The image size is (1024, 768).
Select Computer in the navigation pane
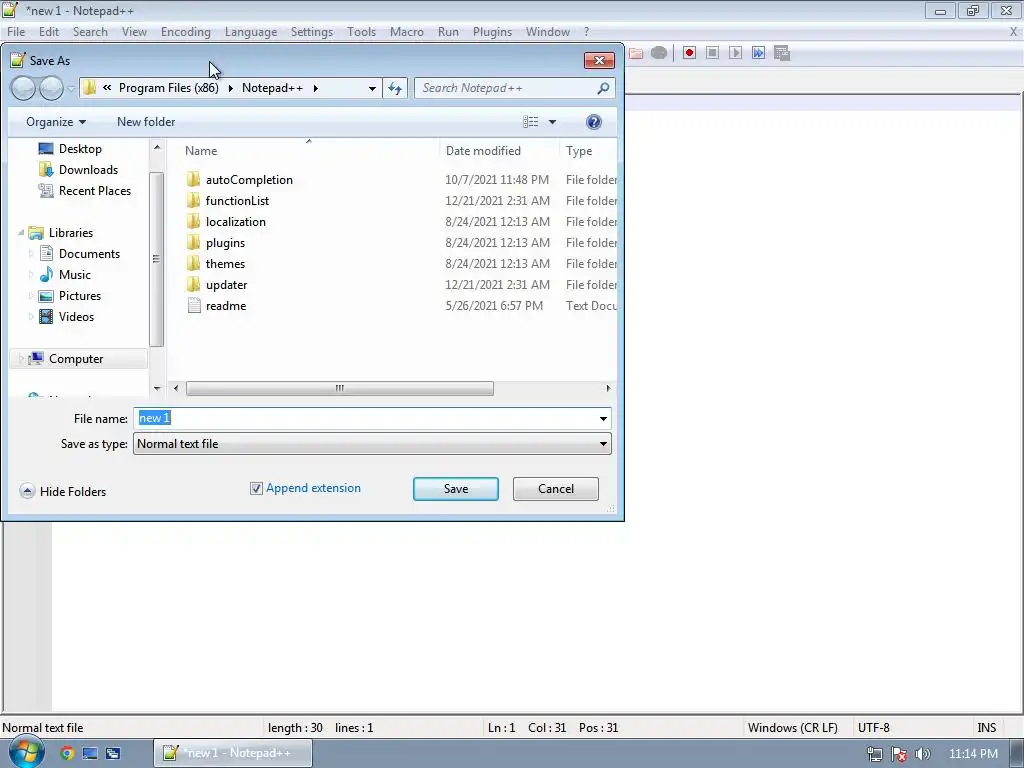(x=76, y=359)
